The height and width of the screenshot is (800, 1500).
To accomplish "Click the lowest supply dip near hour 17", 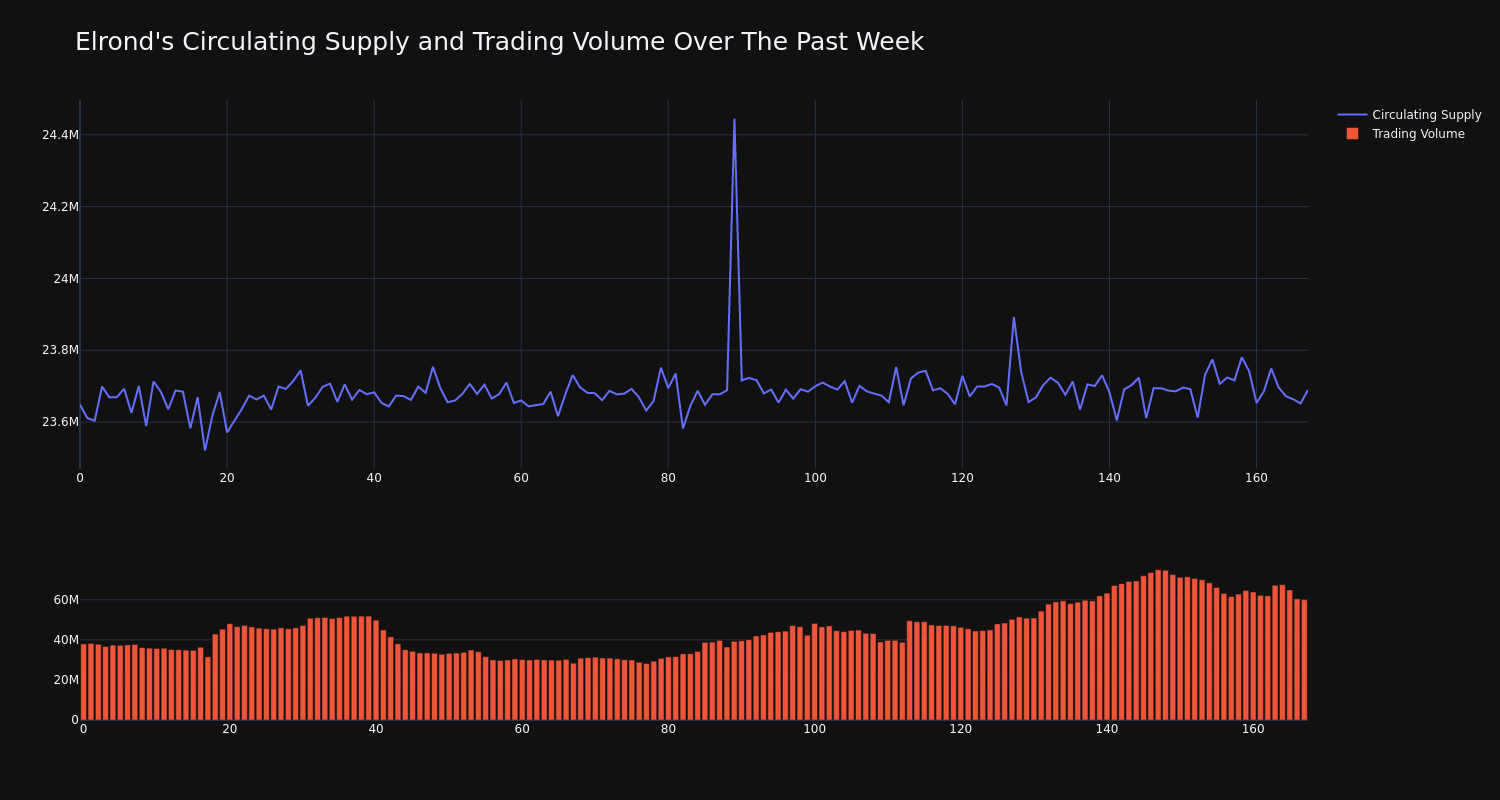I will (x=205, y=449).
